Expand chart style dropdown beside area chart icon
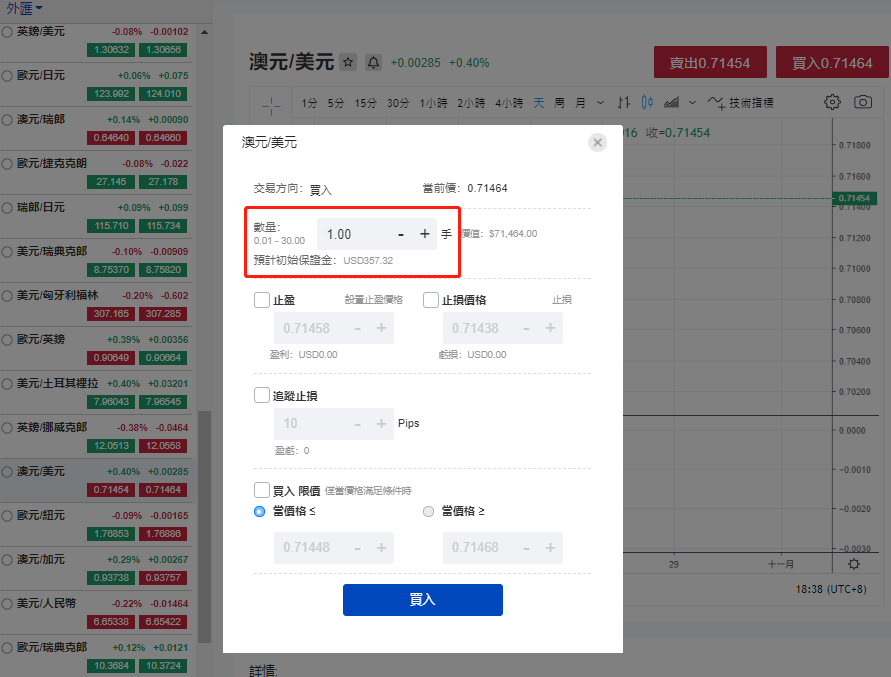Image resolution: width=891 pixels, height=677 pixels. pos(691,103)
